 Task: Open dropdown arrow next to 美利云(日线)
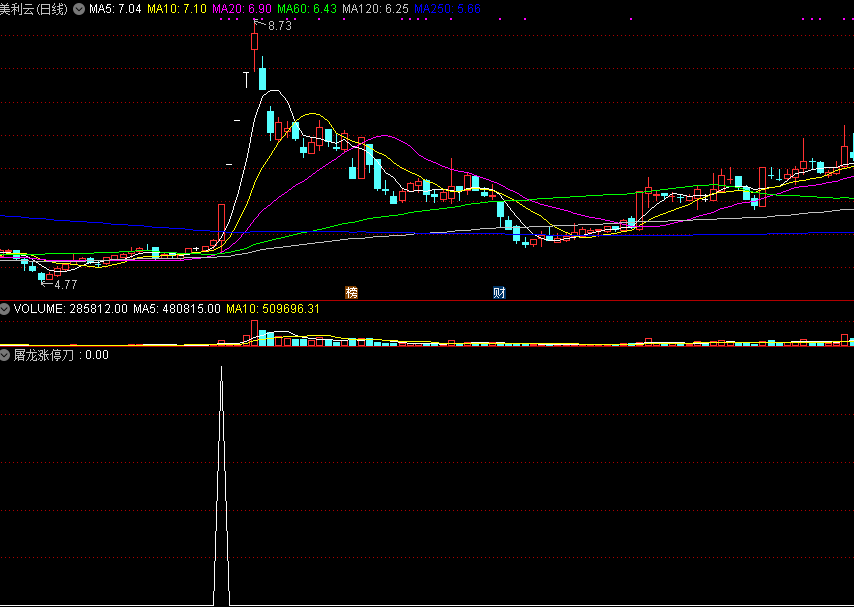[x=79, y=9]
